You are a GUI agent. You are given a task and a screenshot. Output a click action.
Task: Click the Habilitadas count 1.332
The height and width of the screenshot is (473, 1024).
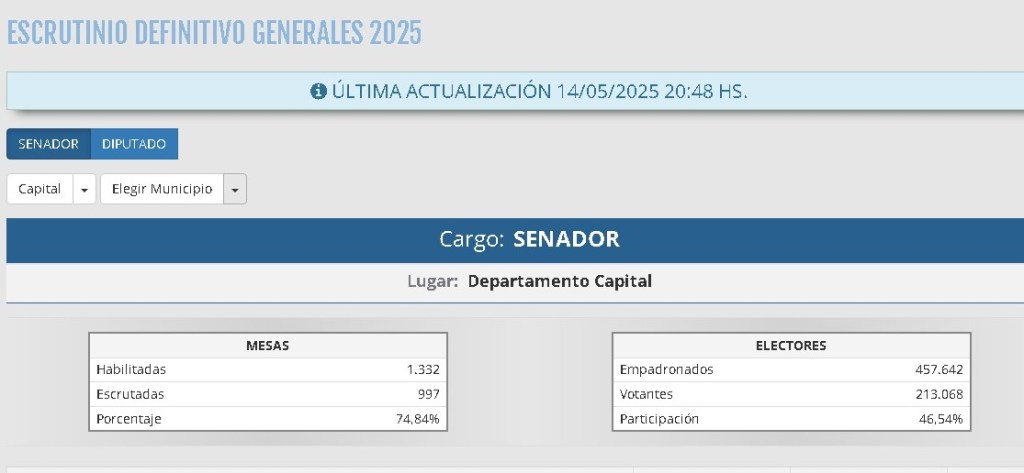tap(423, 370)
